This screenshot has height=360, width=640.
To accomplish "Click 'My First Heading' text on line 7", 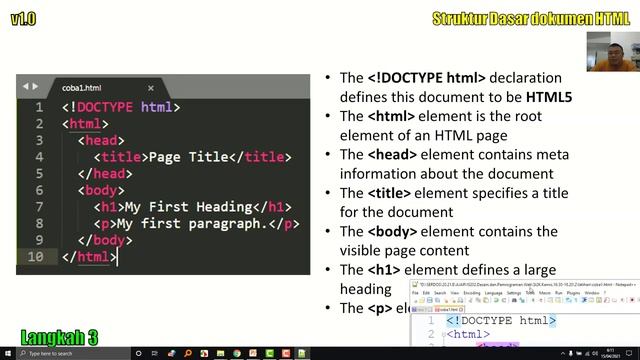I will click(x=189, y=207).
